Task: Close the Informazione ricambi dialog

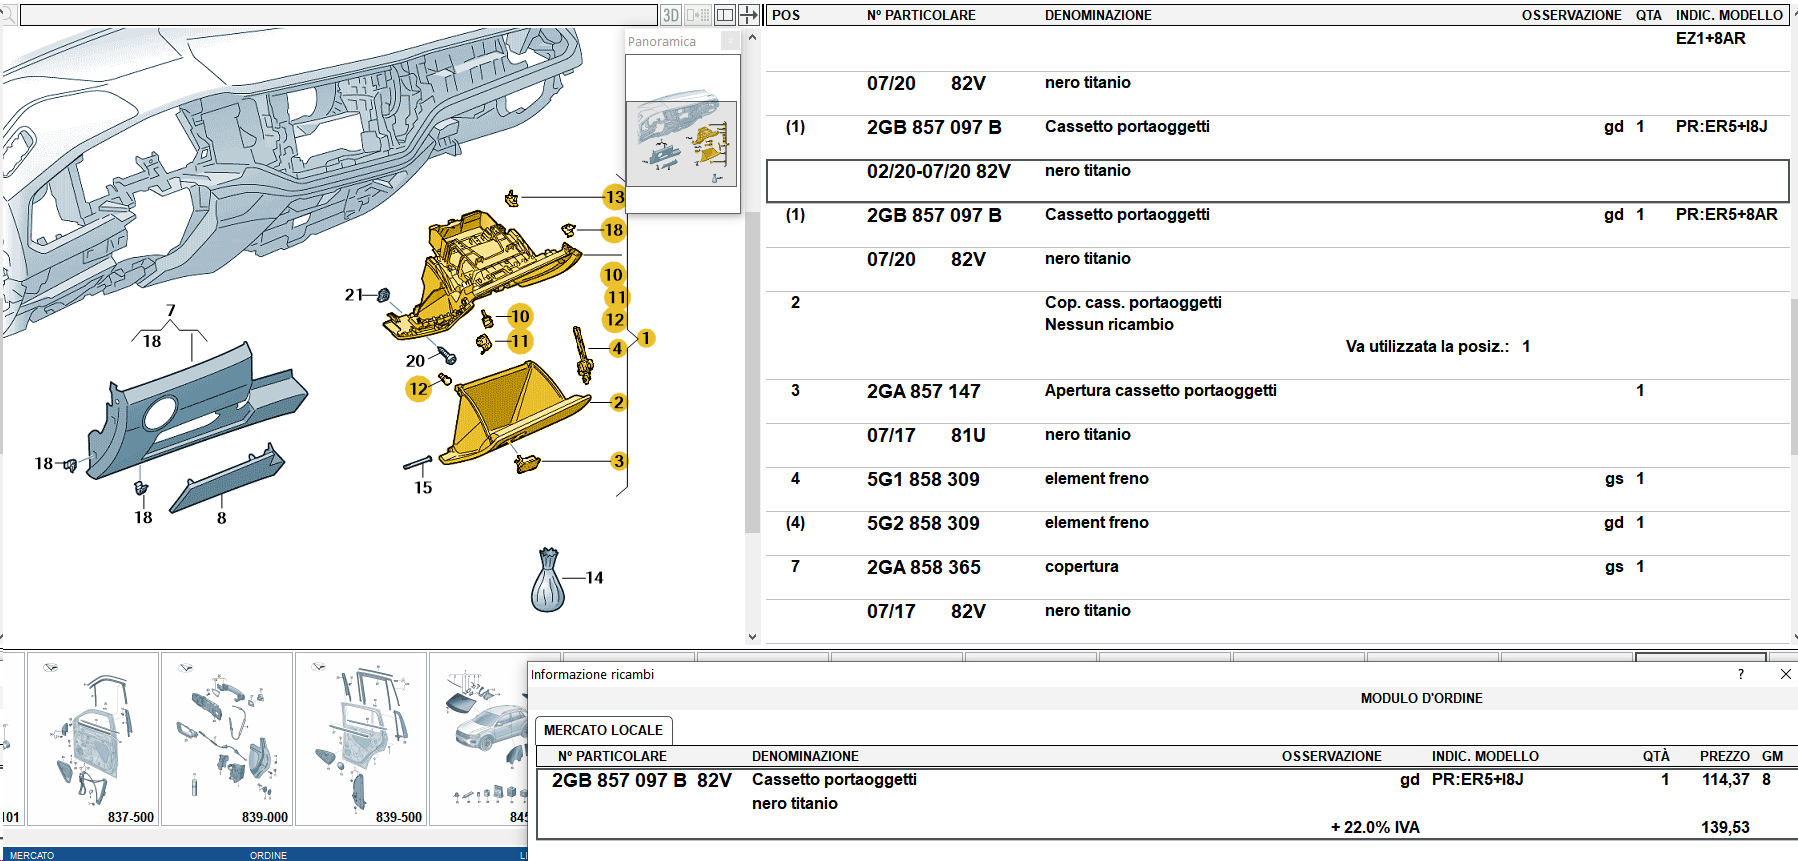Action: coord(1786,674)
